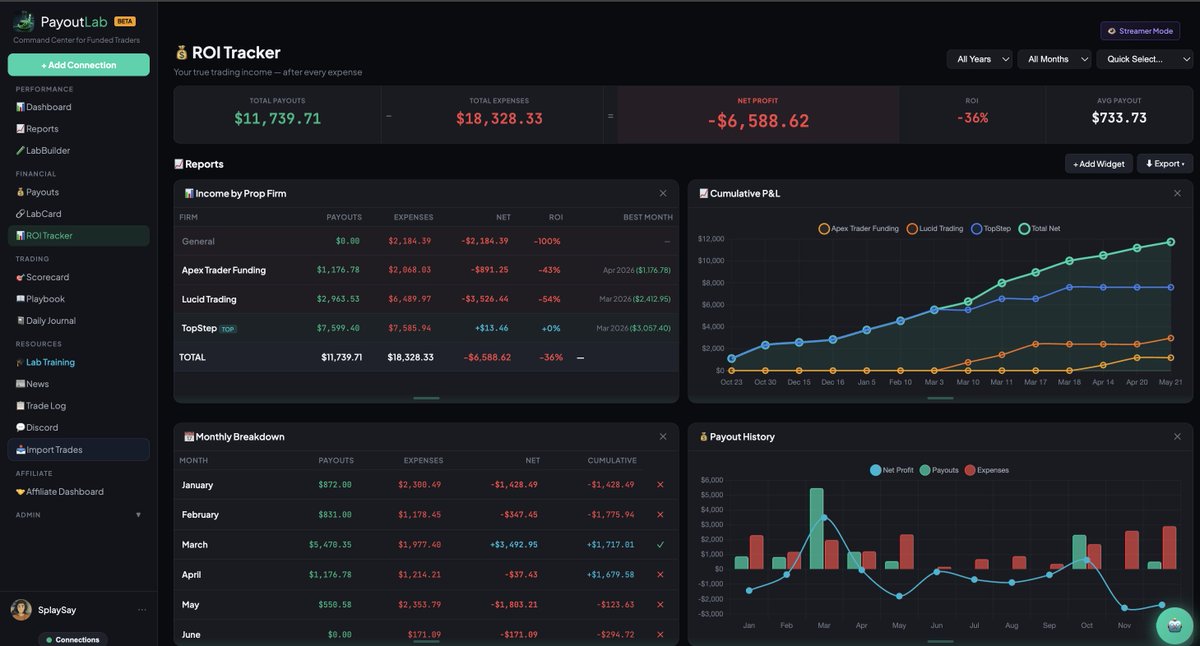1200x646 pixels.
Task: Toggle Total Net legend series
Action: (x=1039, y=229)
